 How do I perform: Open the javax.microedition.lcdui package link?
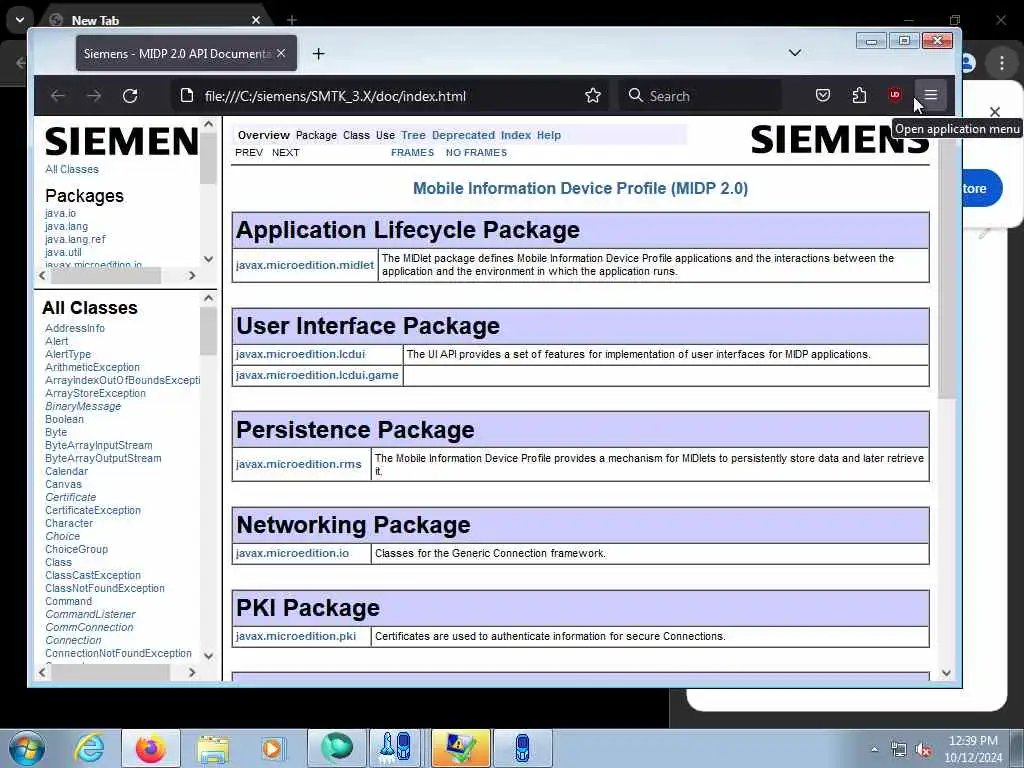[300, 355]
